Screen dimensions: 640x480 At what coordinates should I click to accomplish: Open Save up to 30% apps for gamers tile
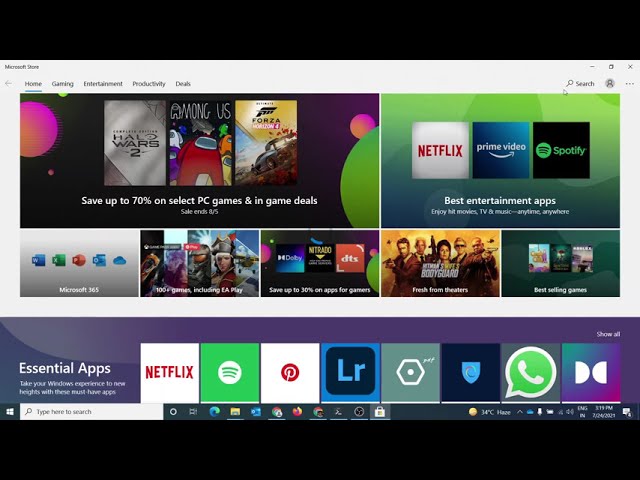tap(320, 263)
